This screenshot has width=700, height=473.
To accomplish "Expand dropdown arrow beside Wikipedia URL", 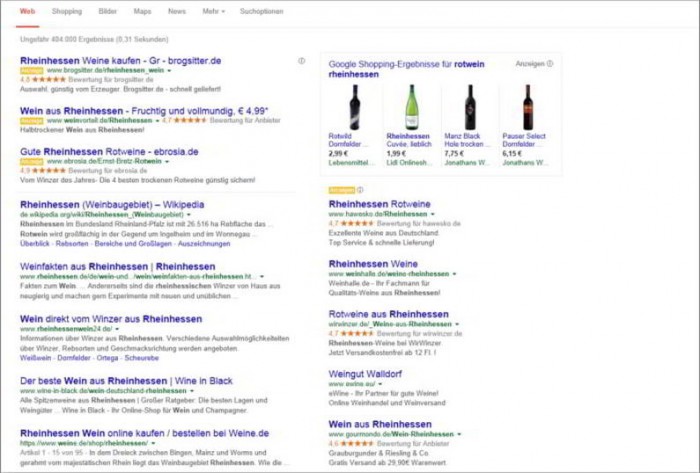I will [x=189, y=215].
